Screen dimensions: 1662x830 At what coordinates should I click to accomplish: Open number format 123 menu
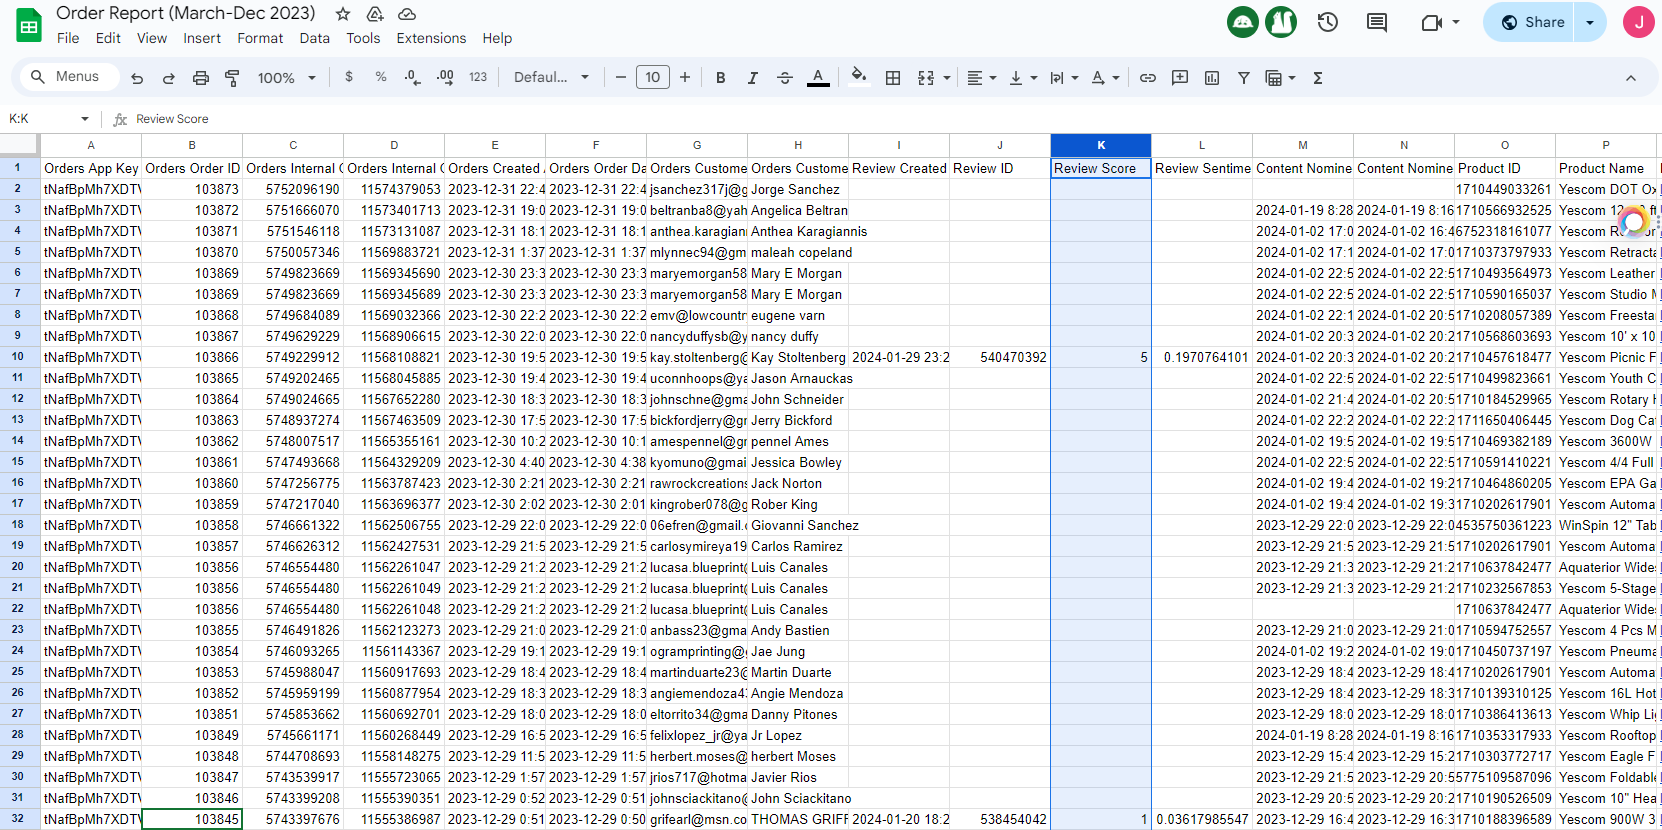tap(478, 77)
